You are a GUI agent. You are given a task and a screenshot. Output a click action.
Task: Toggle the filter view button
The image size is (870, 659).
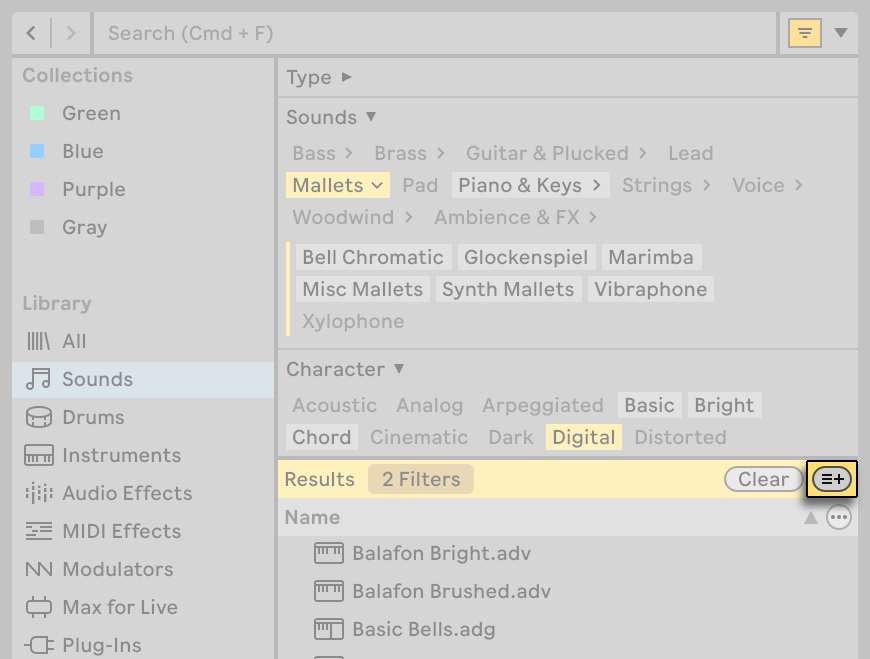point(805,33)
